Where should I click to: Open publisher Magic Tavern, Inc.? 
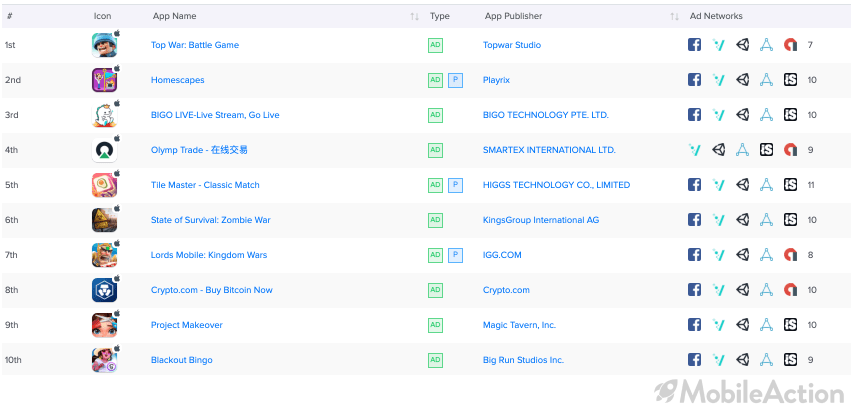(x=519, y=325)
